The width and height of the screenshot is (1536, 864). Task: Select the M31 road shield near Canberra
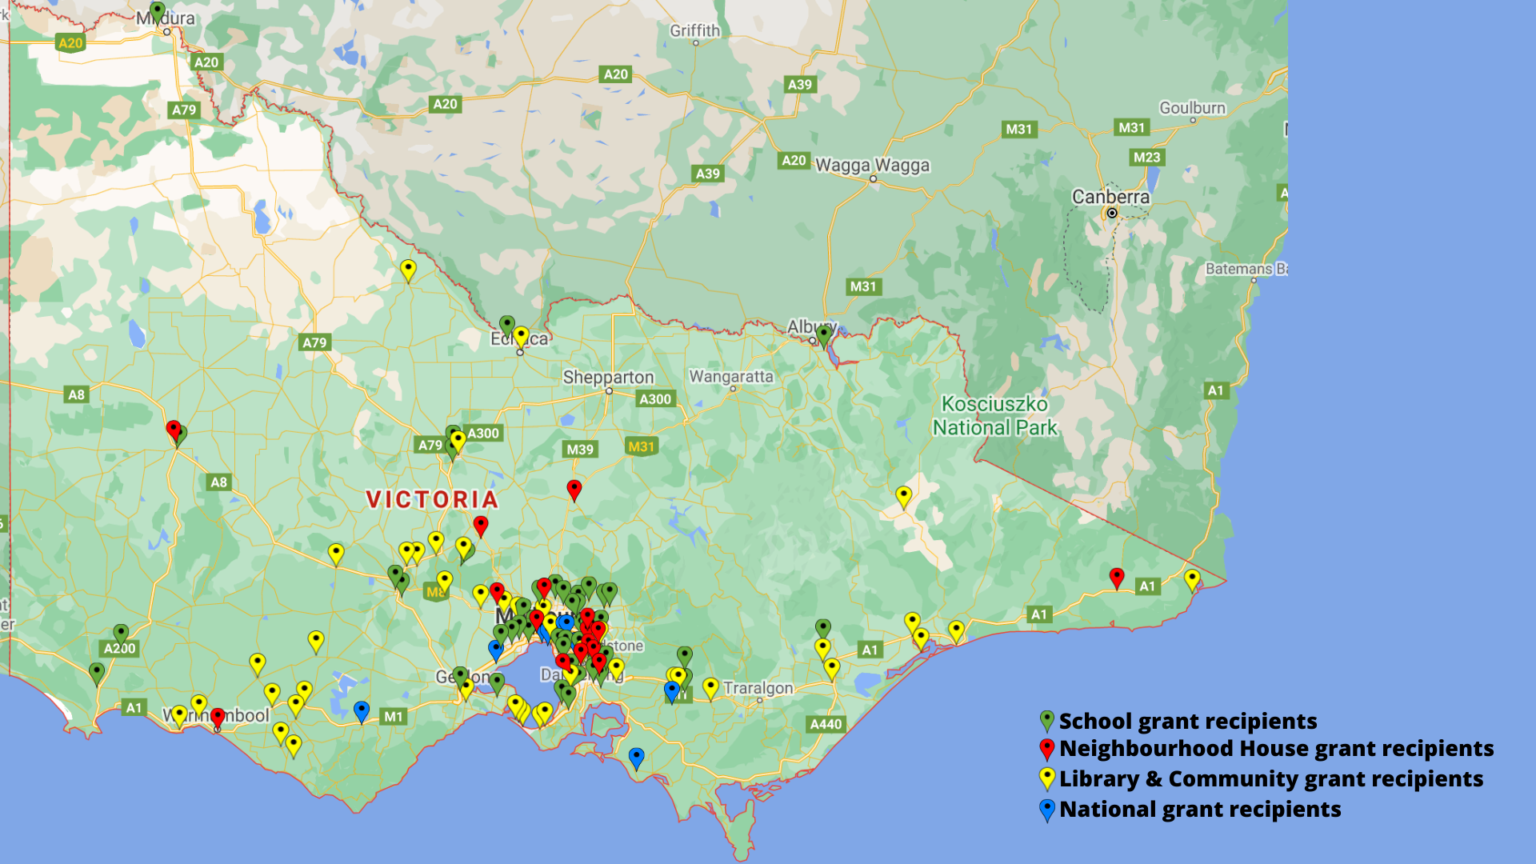pos(1131,127)
